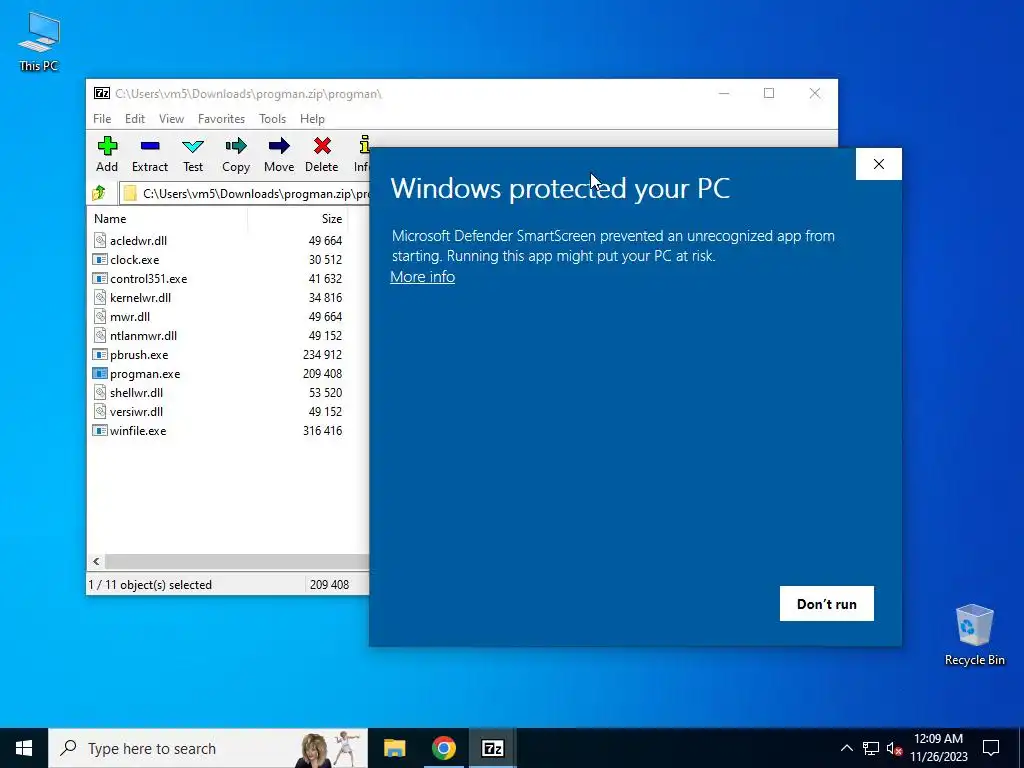Select control351.exe file icon
The height and width of the screenshot is (768, 1024).
(x=99, y=278)
